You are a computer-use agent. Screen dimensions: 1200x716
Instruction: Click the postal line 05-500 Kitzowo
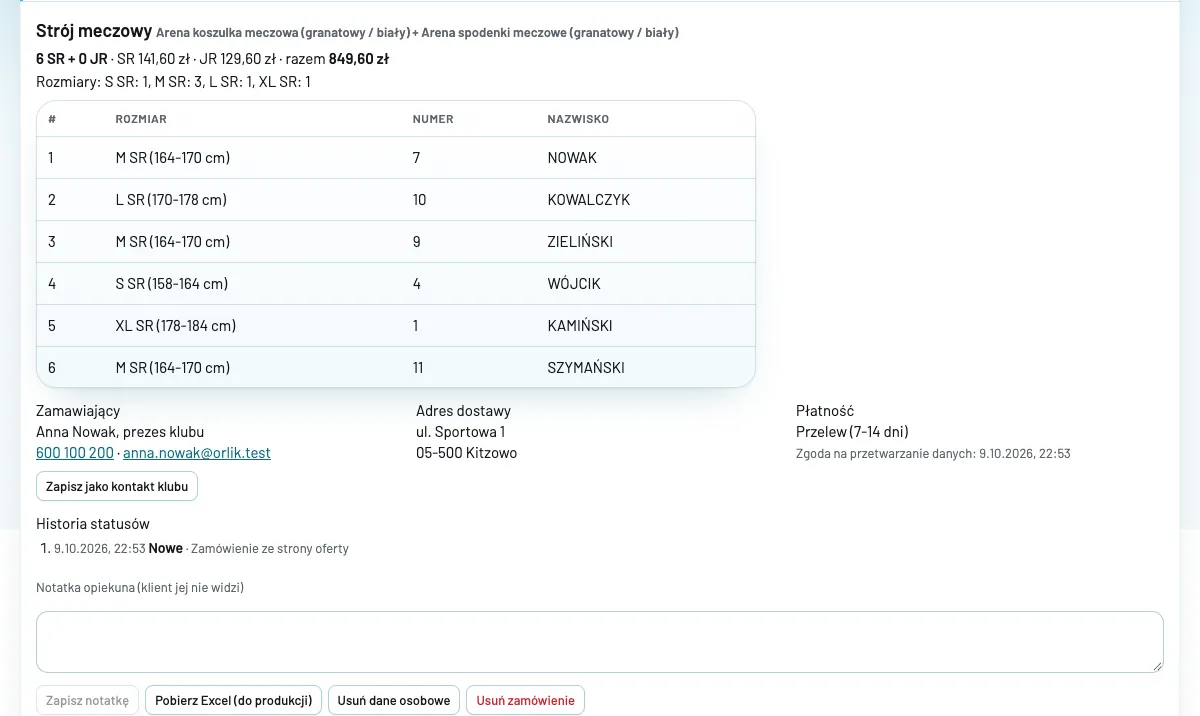point(466,453)
